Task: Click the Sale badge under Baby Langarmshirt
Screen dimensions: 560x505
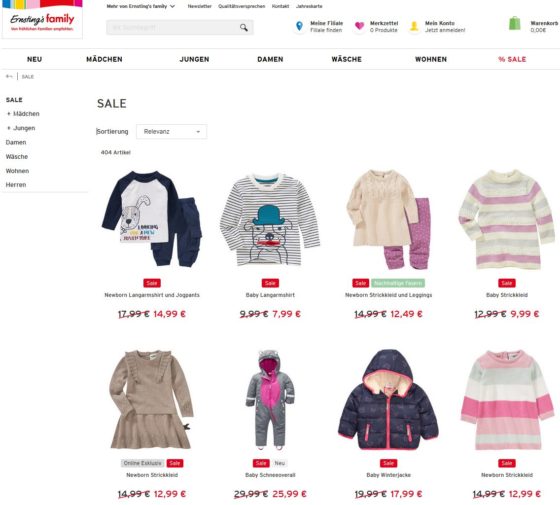Action: [x=270, y=283]
